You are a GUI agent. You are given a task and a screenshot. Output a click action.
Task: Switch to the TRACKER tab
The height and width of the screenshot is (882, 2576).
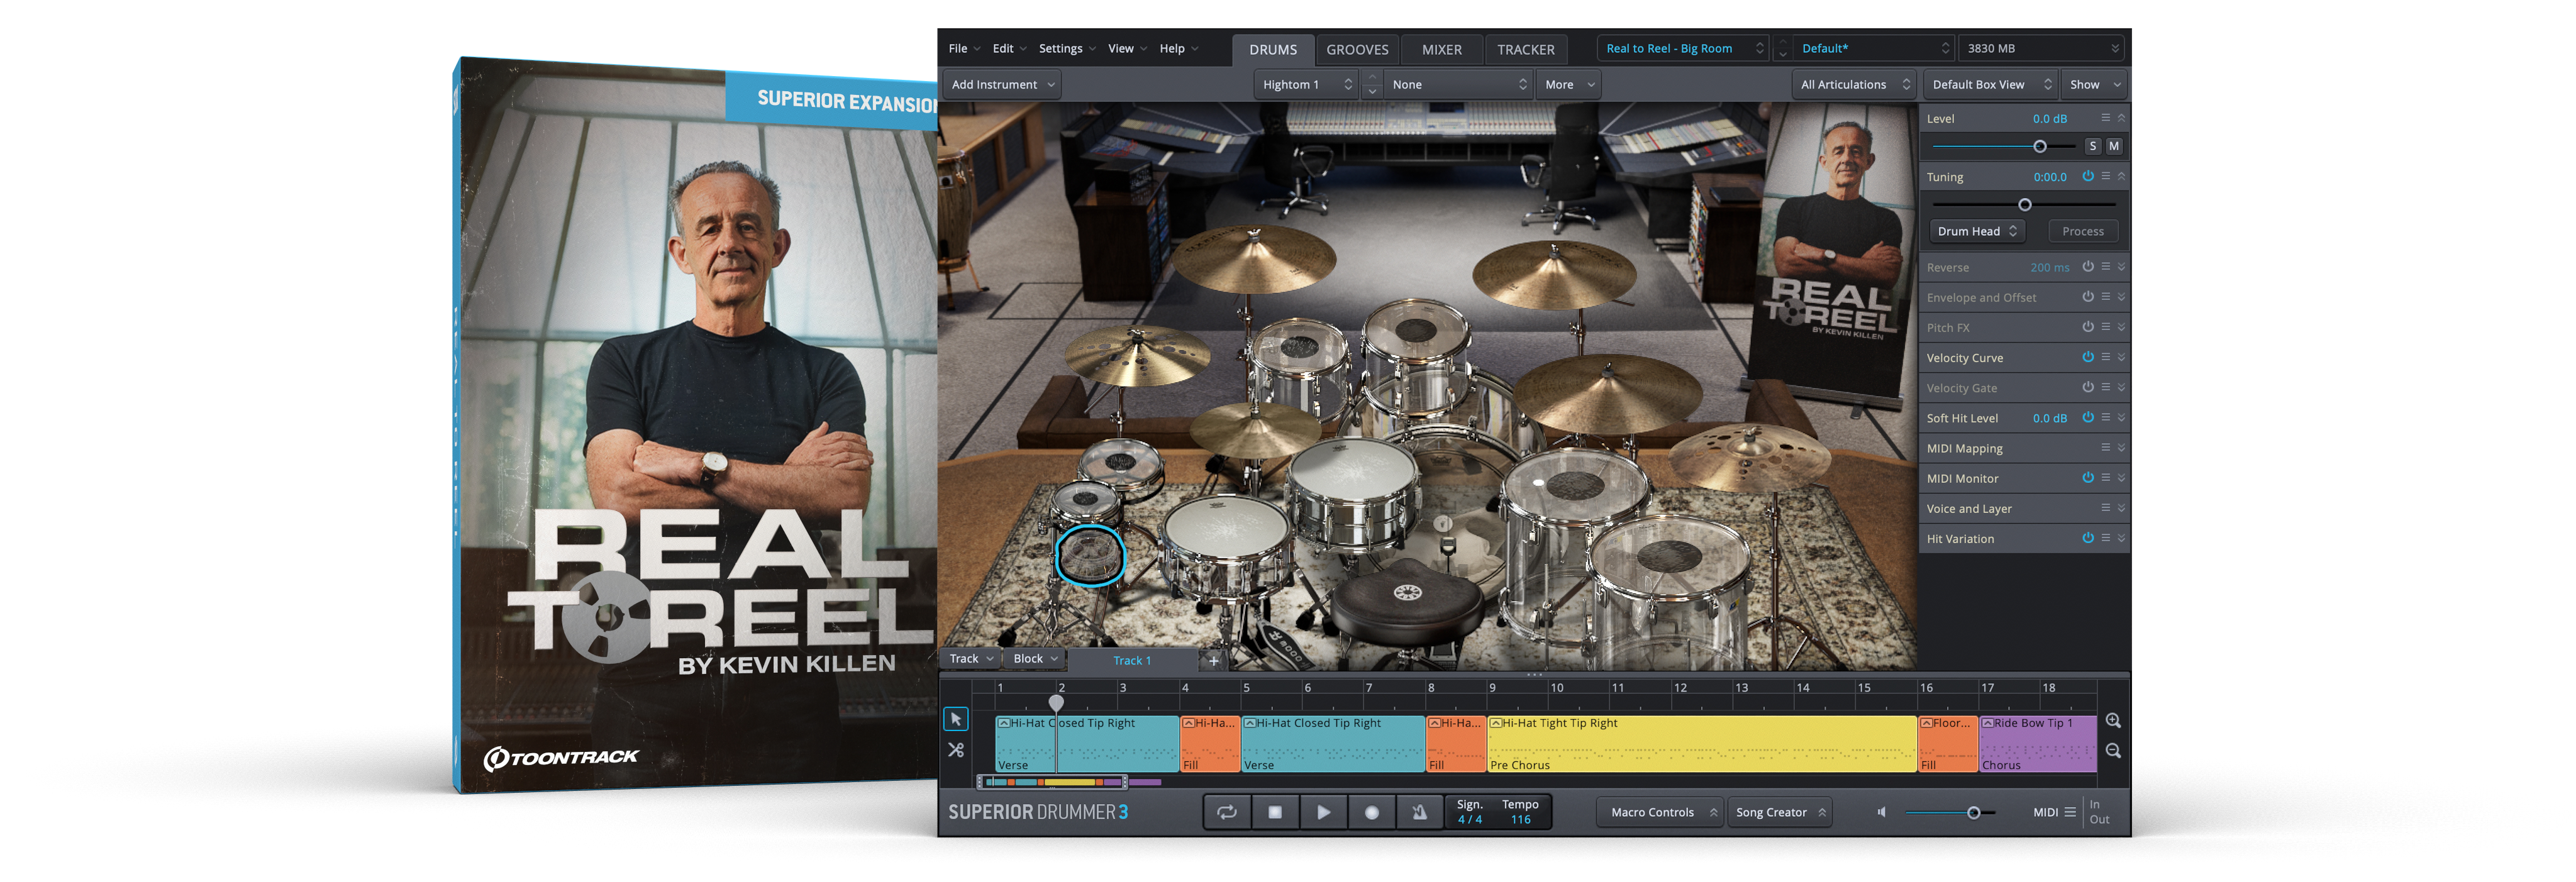coord(1525,49)
